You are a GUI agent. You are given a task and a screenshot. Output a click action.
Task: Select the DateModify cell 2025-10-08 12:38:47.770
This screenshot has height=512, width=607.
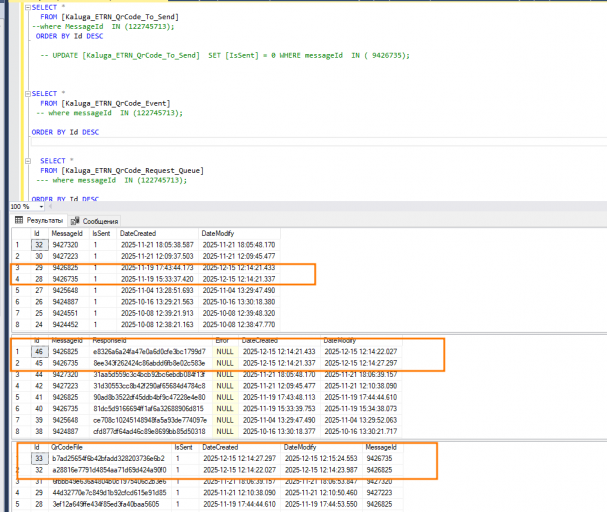pos(239,324)
